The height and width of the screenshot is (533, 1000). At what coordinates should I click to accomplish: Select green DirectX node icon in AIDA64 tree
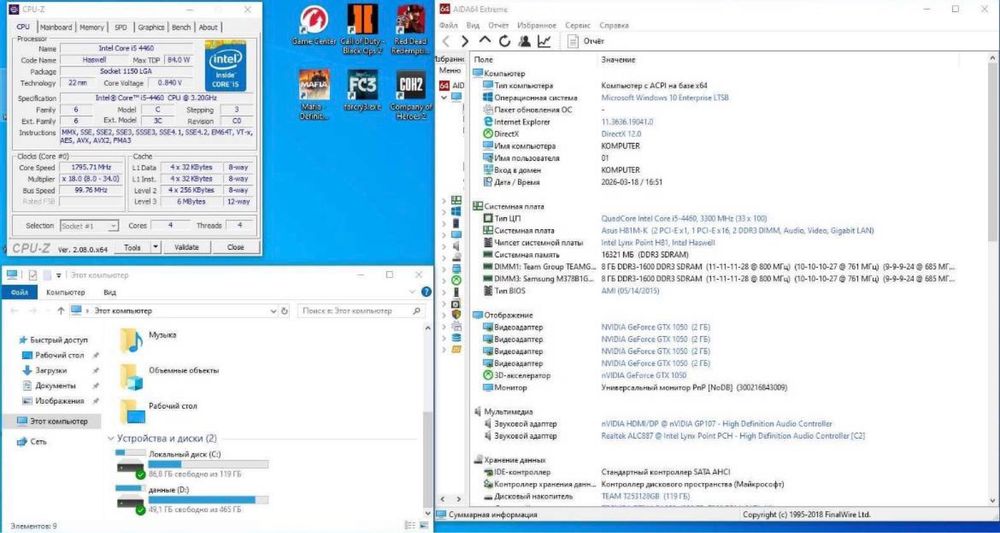[x=456, y=280]
